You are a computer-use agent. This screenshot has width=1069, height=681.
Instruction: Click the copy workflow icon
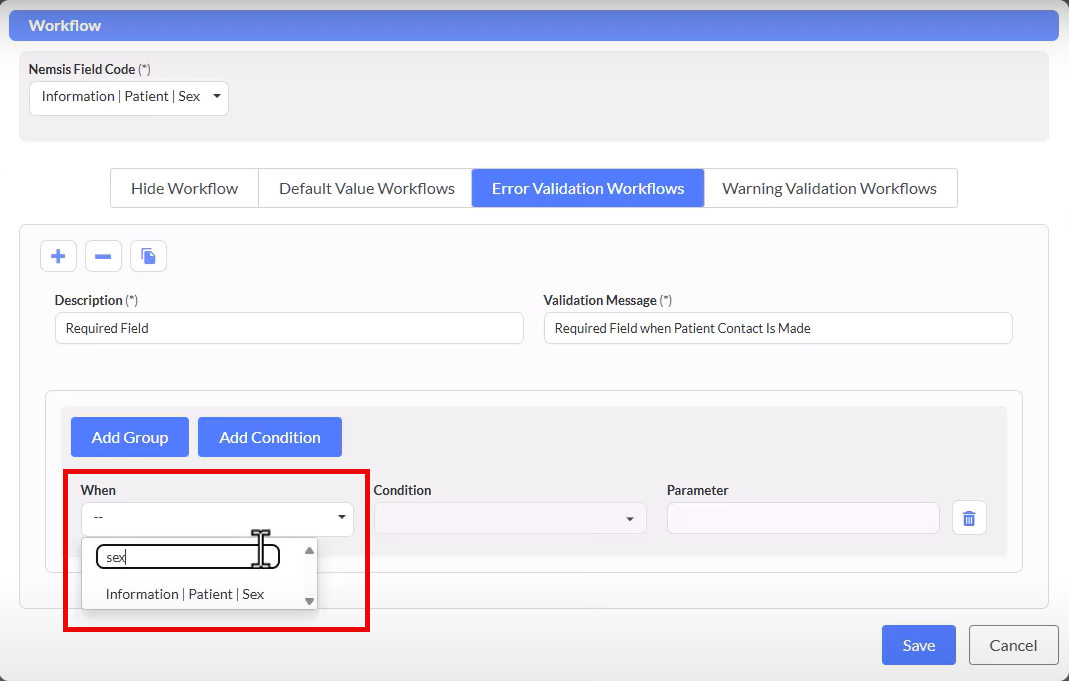pos(148,257)
